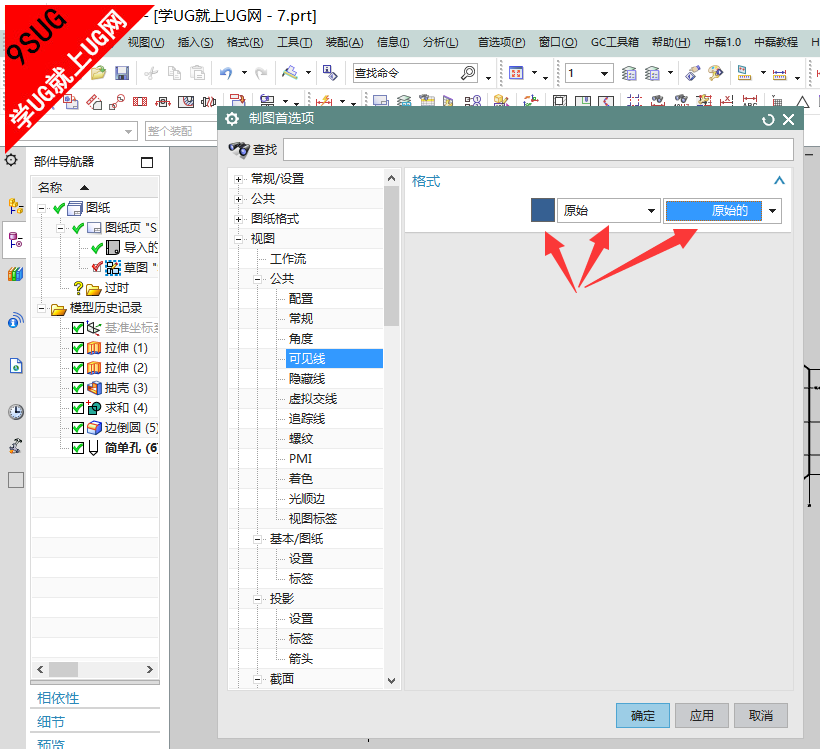The height and width of the screenshot is (749, 820).
Task: Open the 帮助(H) menu
Action: 671,42
